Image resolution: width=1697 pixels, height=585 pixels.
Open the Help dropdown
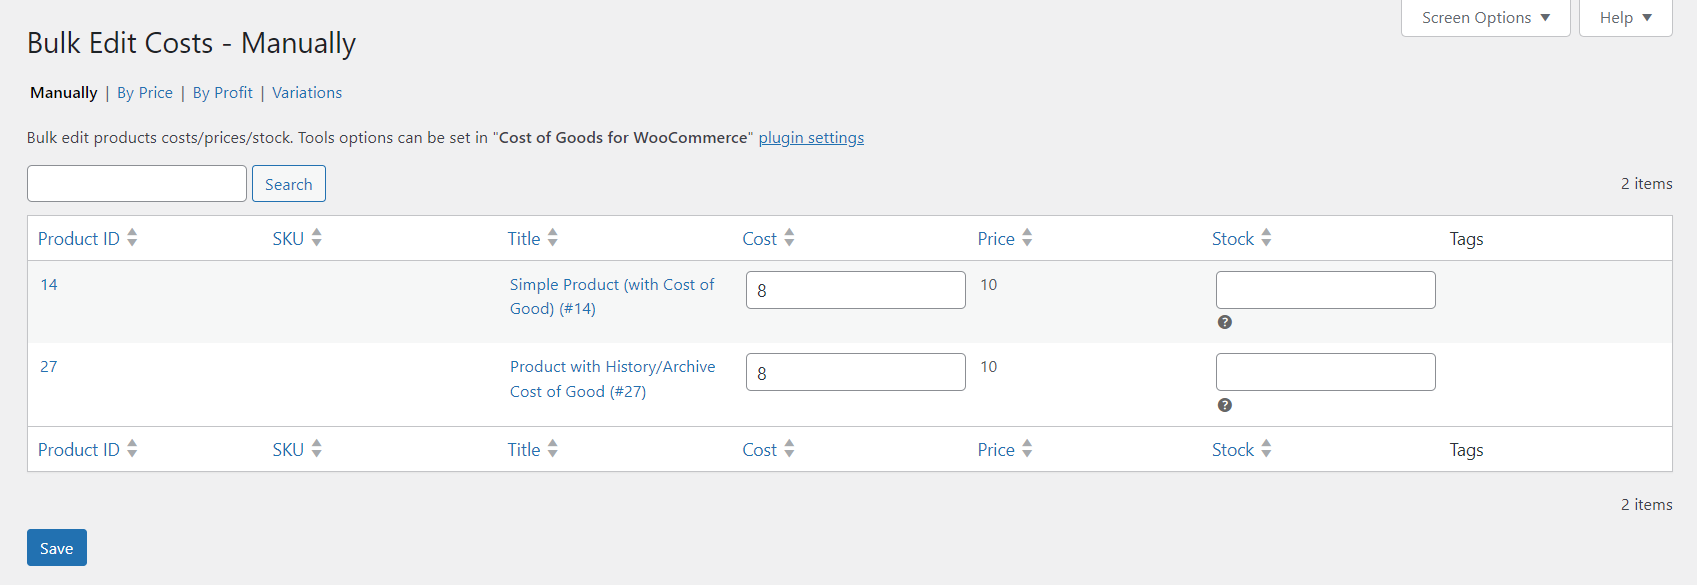coord(1625,18)
